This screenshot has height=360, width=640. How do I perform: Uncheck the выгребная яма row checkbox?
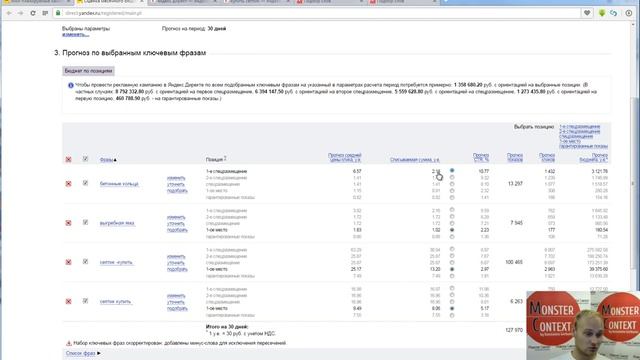tap(85, 222)
